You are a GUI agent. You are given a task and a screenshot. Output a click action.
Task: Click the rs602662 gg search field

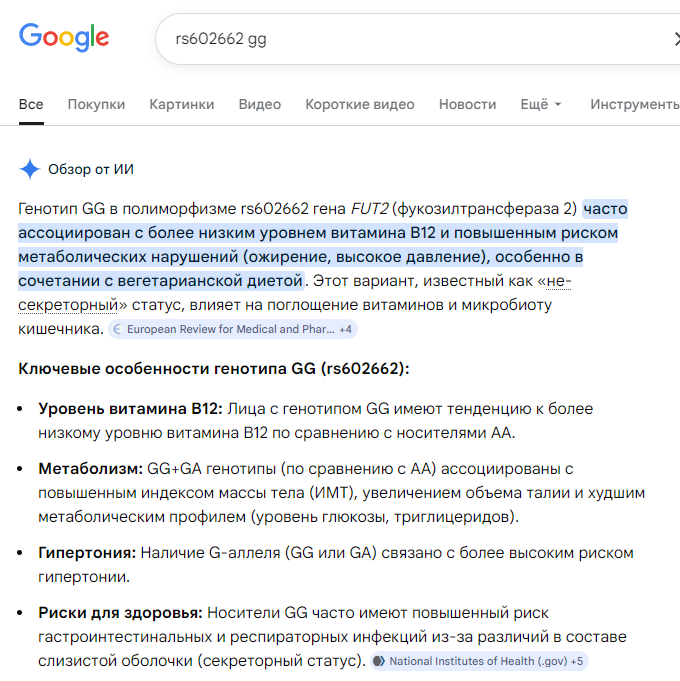click(418, 39)
